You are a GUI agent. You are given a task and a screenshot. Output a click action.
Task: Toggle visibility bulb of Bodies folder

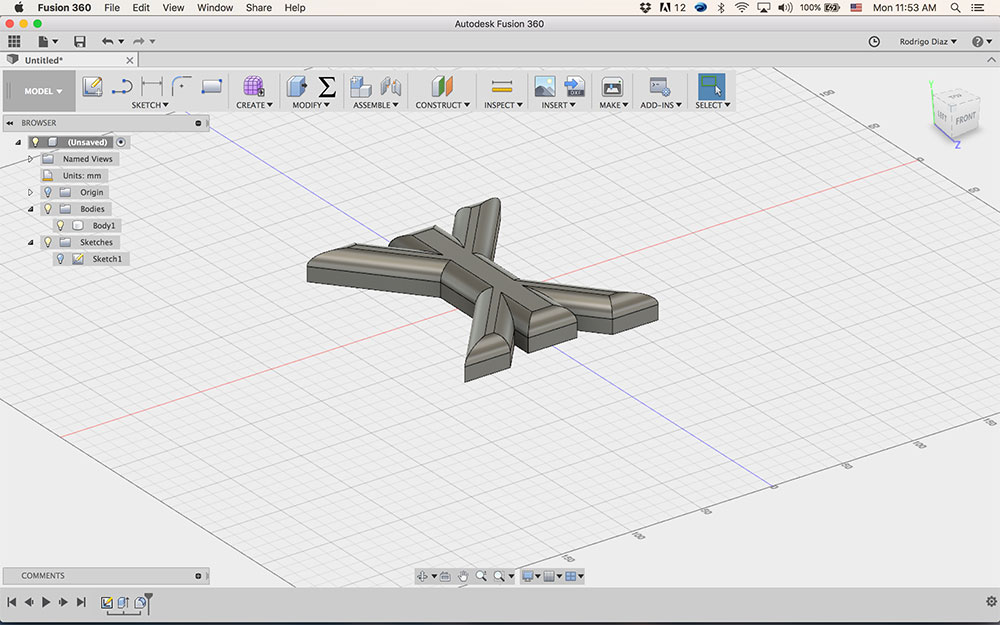click(48, 209)
